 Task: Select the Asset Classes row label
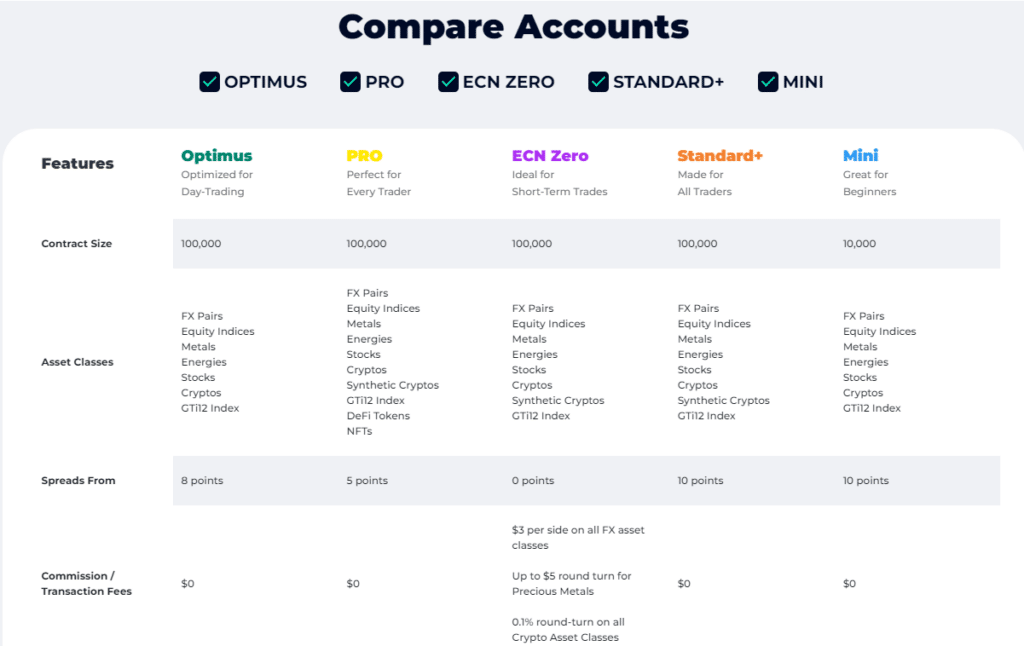tap(77, 362)
